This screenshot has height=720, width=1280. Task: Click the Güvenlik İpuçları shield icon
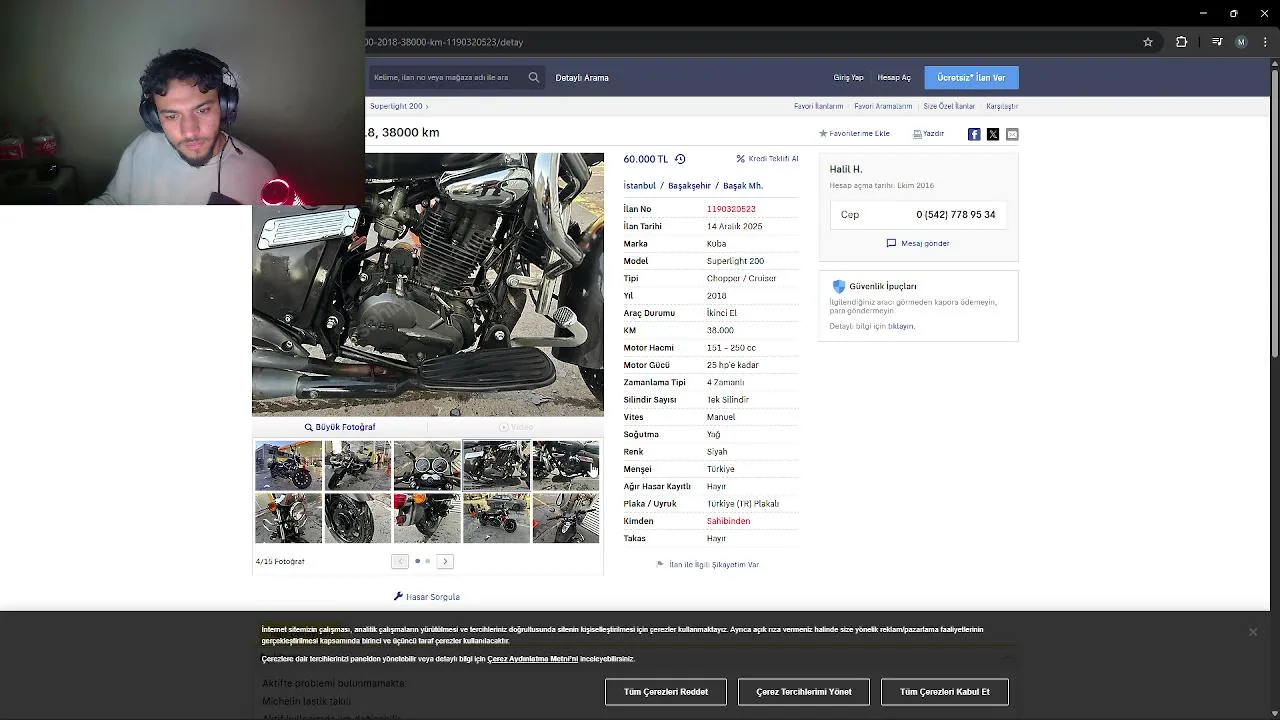coord(839,286)
